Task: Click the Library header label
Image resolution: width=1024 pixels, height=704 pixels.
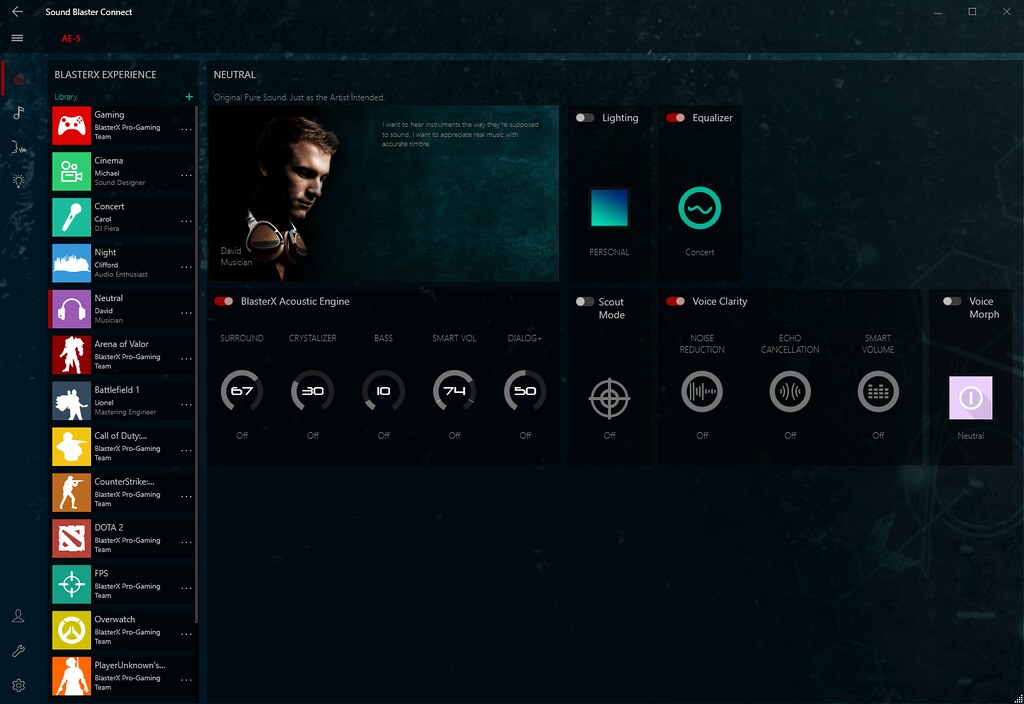Action: (x=65, y=97)
